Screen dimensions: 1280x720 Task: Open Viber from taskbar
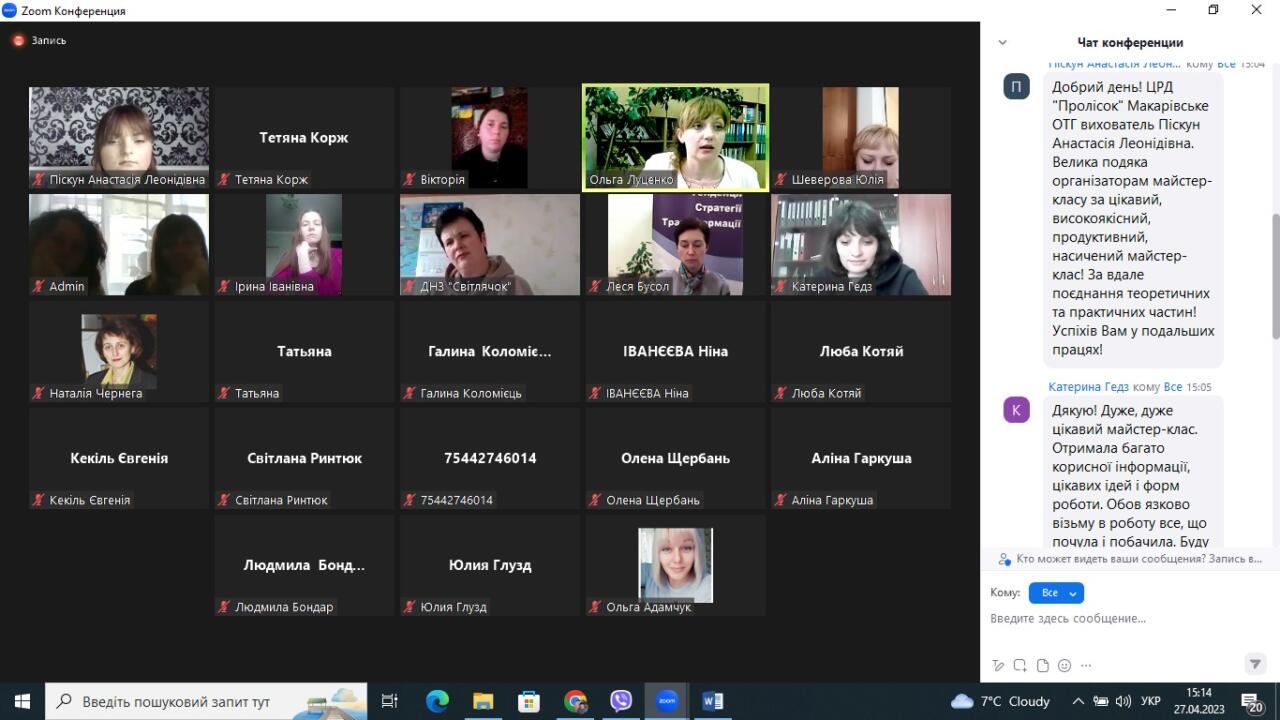[621, 701]
